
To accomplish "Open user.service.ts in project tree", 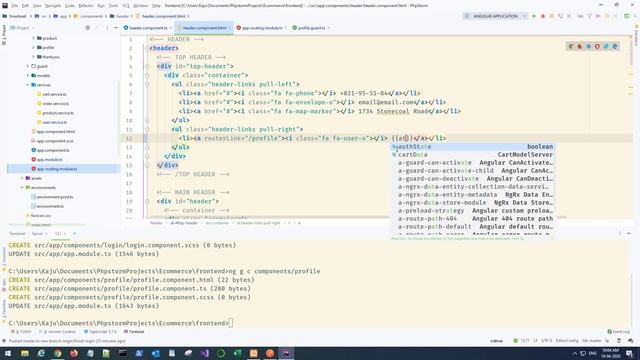I will tap(54, 122).
